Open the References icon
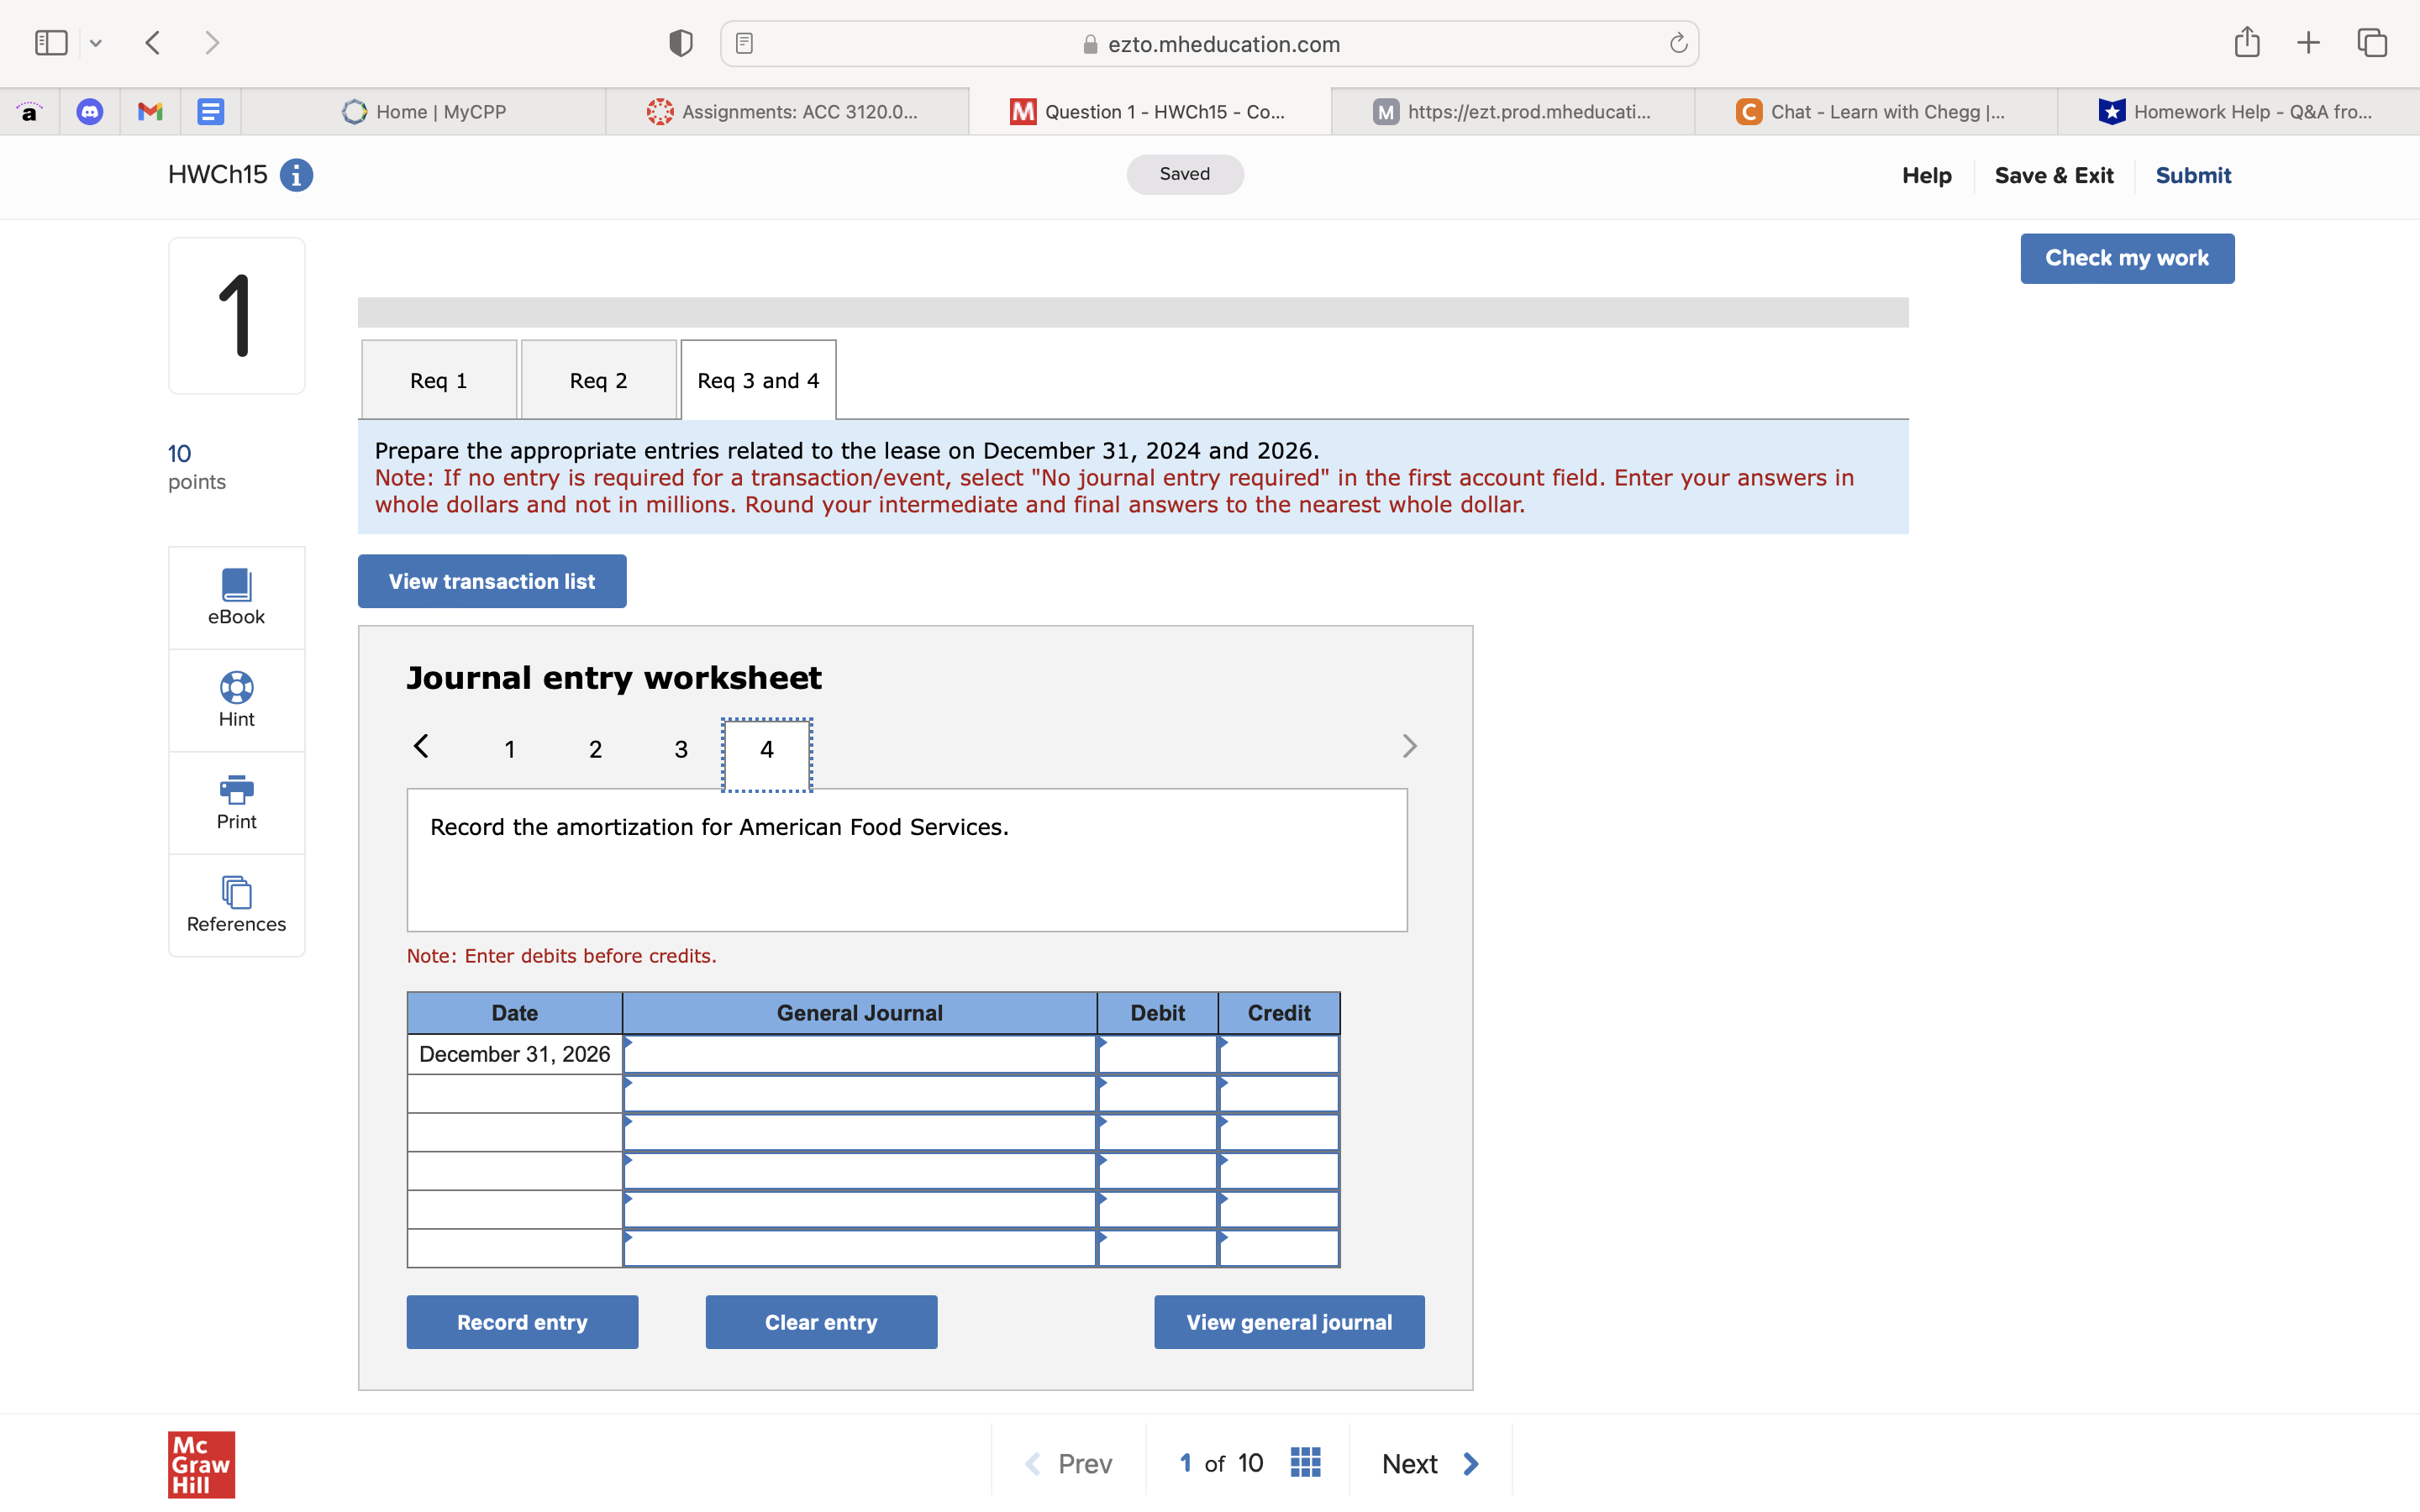This screenshot has height=1512, width=2420. click(236, 892)
